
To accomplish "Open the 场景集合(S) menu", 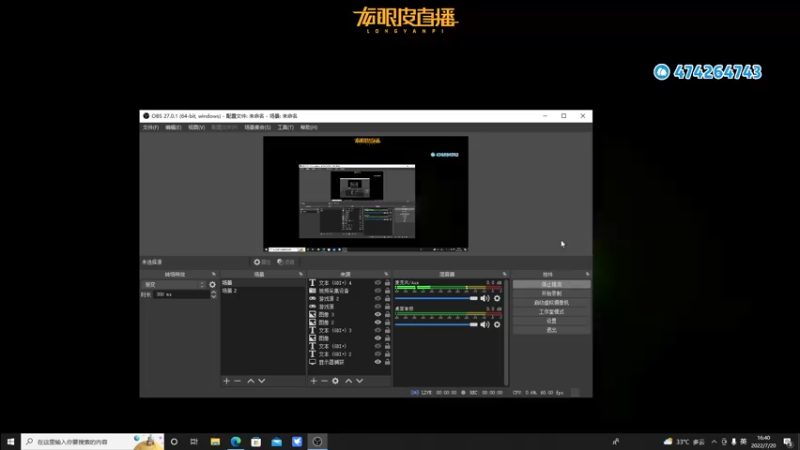I will click(x=258, y=128).
